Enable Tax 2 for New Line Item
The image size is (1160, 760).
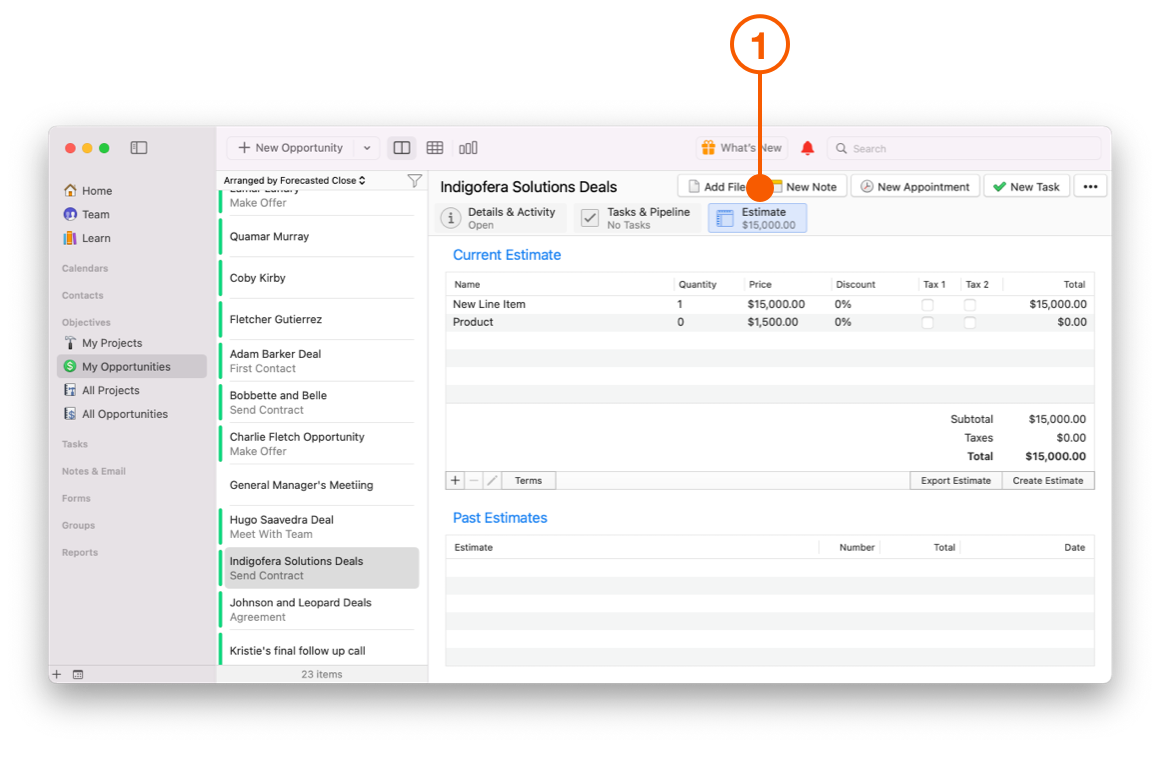click(x=970, y=305)
